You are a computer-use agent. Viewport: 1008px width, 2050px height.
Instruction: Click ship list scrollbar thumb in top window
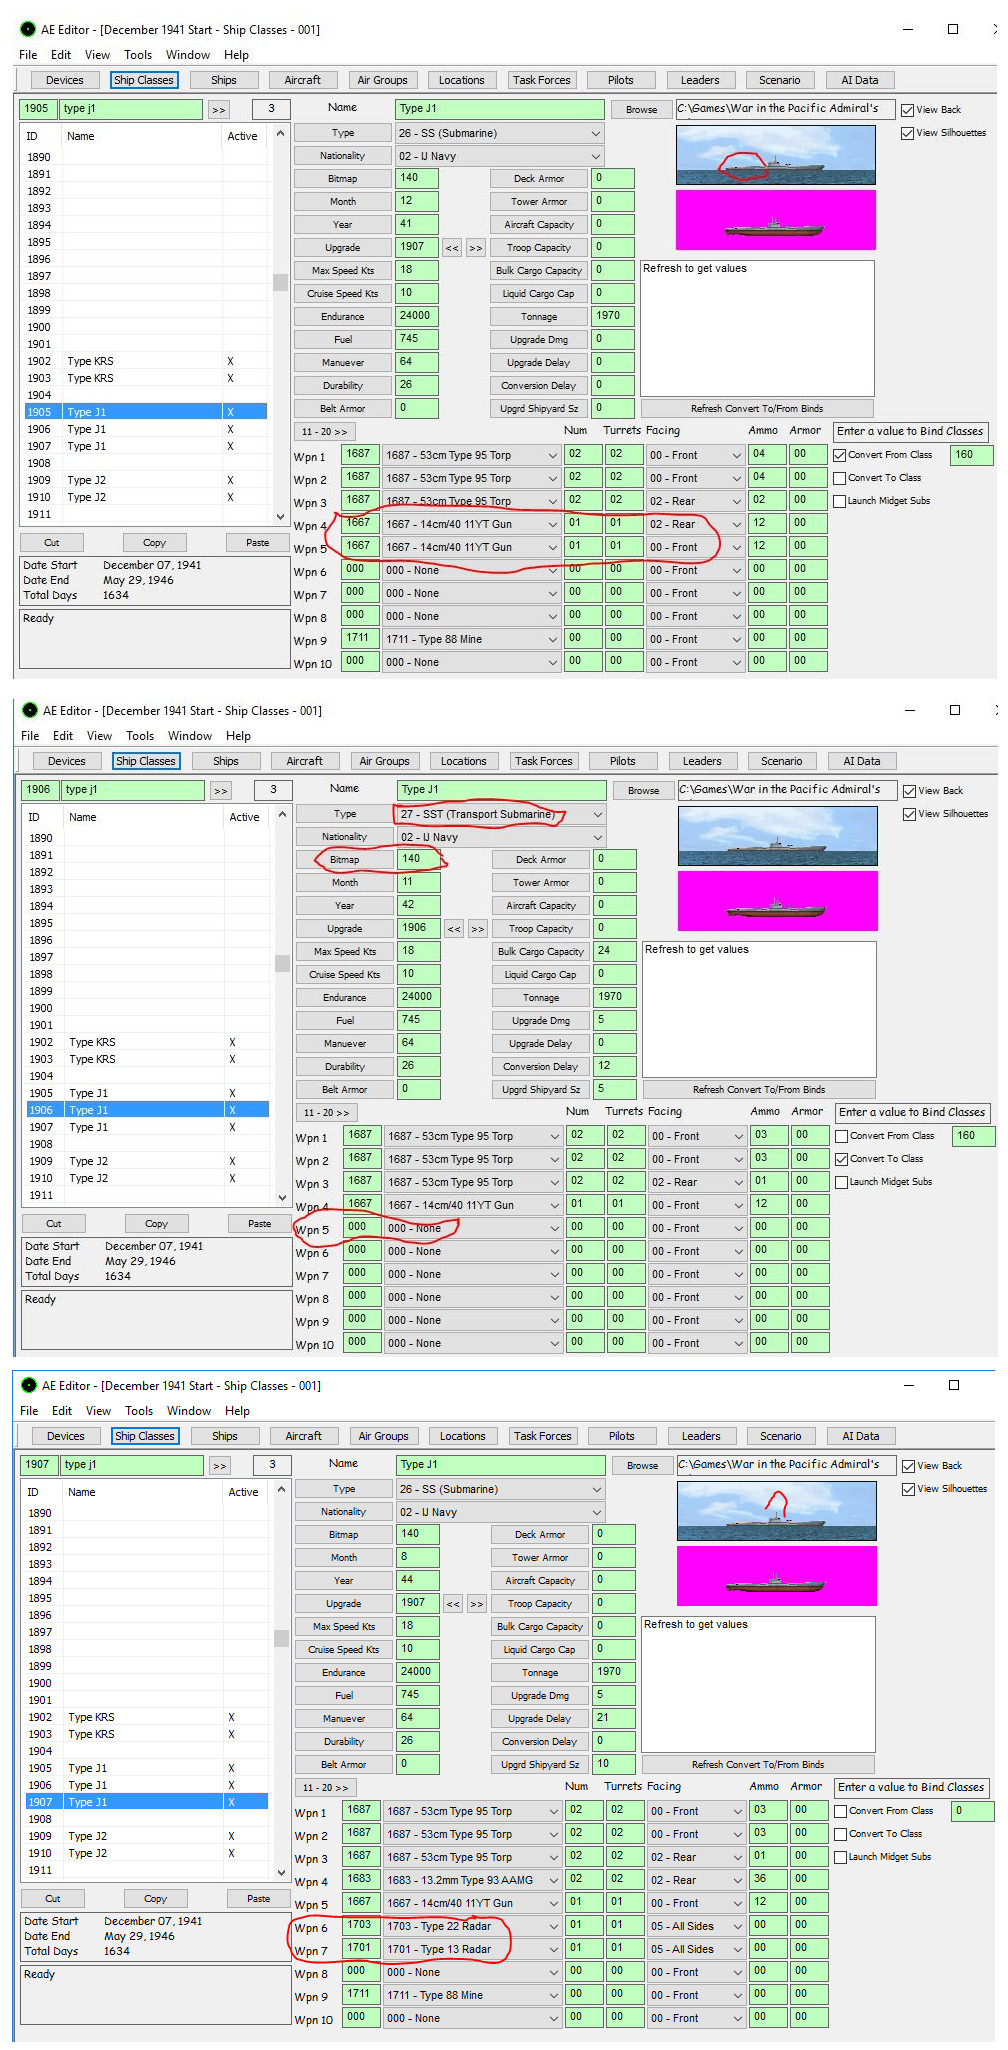pyautogui.click(x=280, y=282)
